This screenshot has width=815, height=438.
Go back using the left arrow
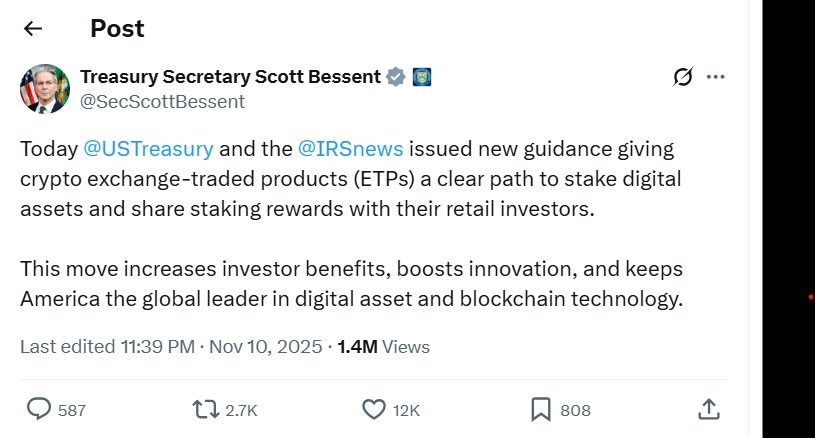coord(33,28)
